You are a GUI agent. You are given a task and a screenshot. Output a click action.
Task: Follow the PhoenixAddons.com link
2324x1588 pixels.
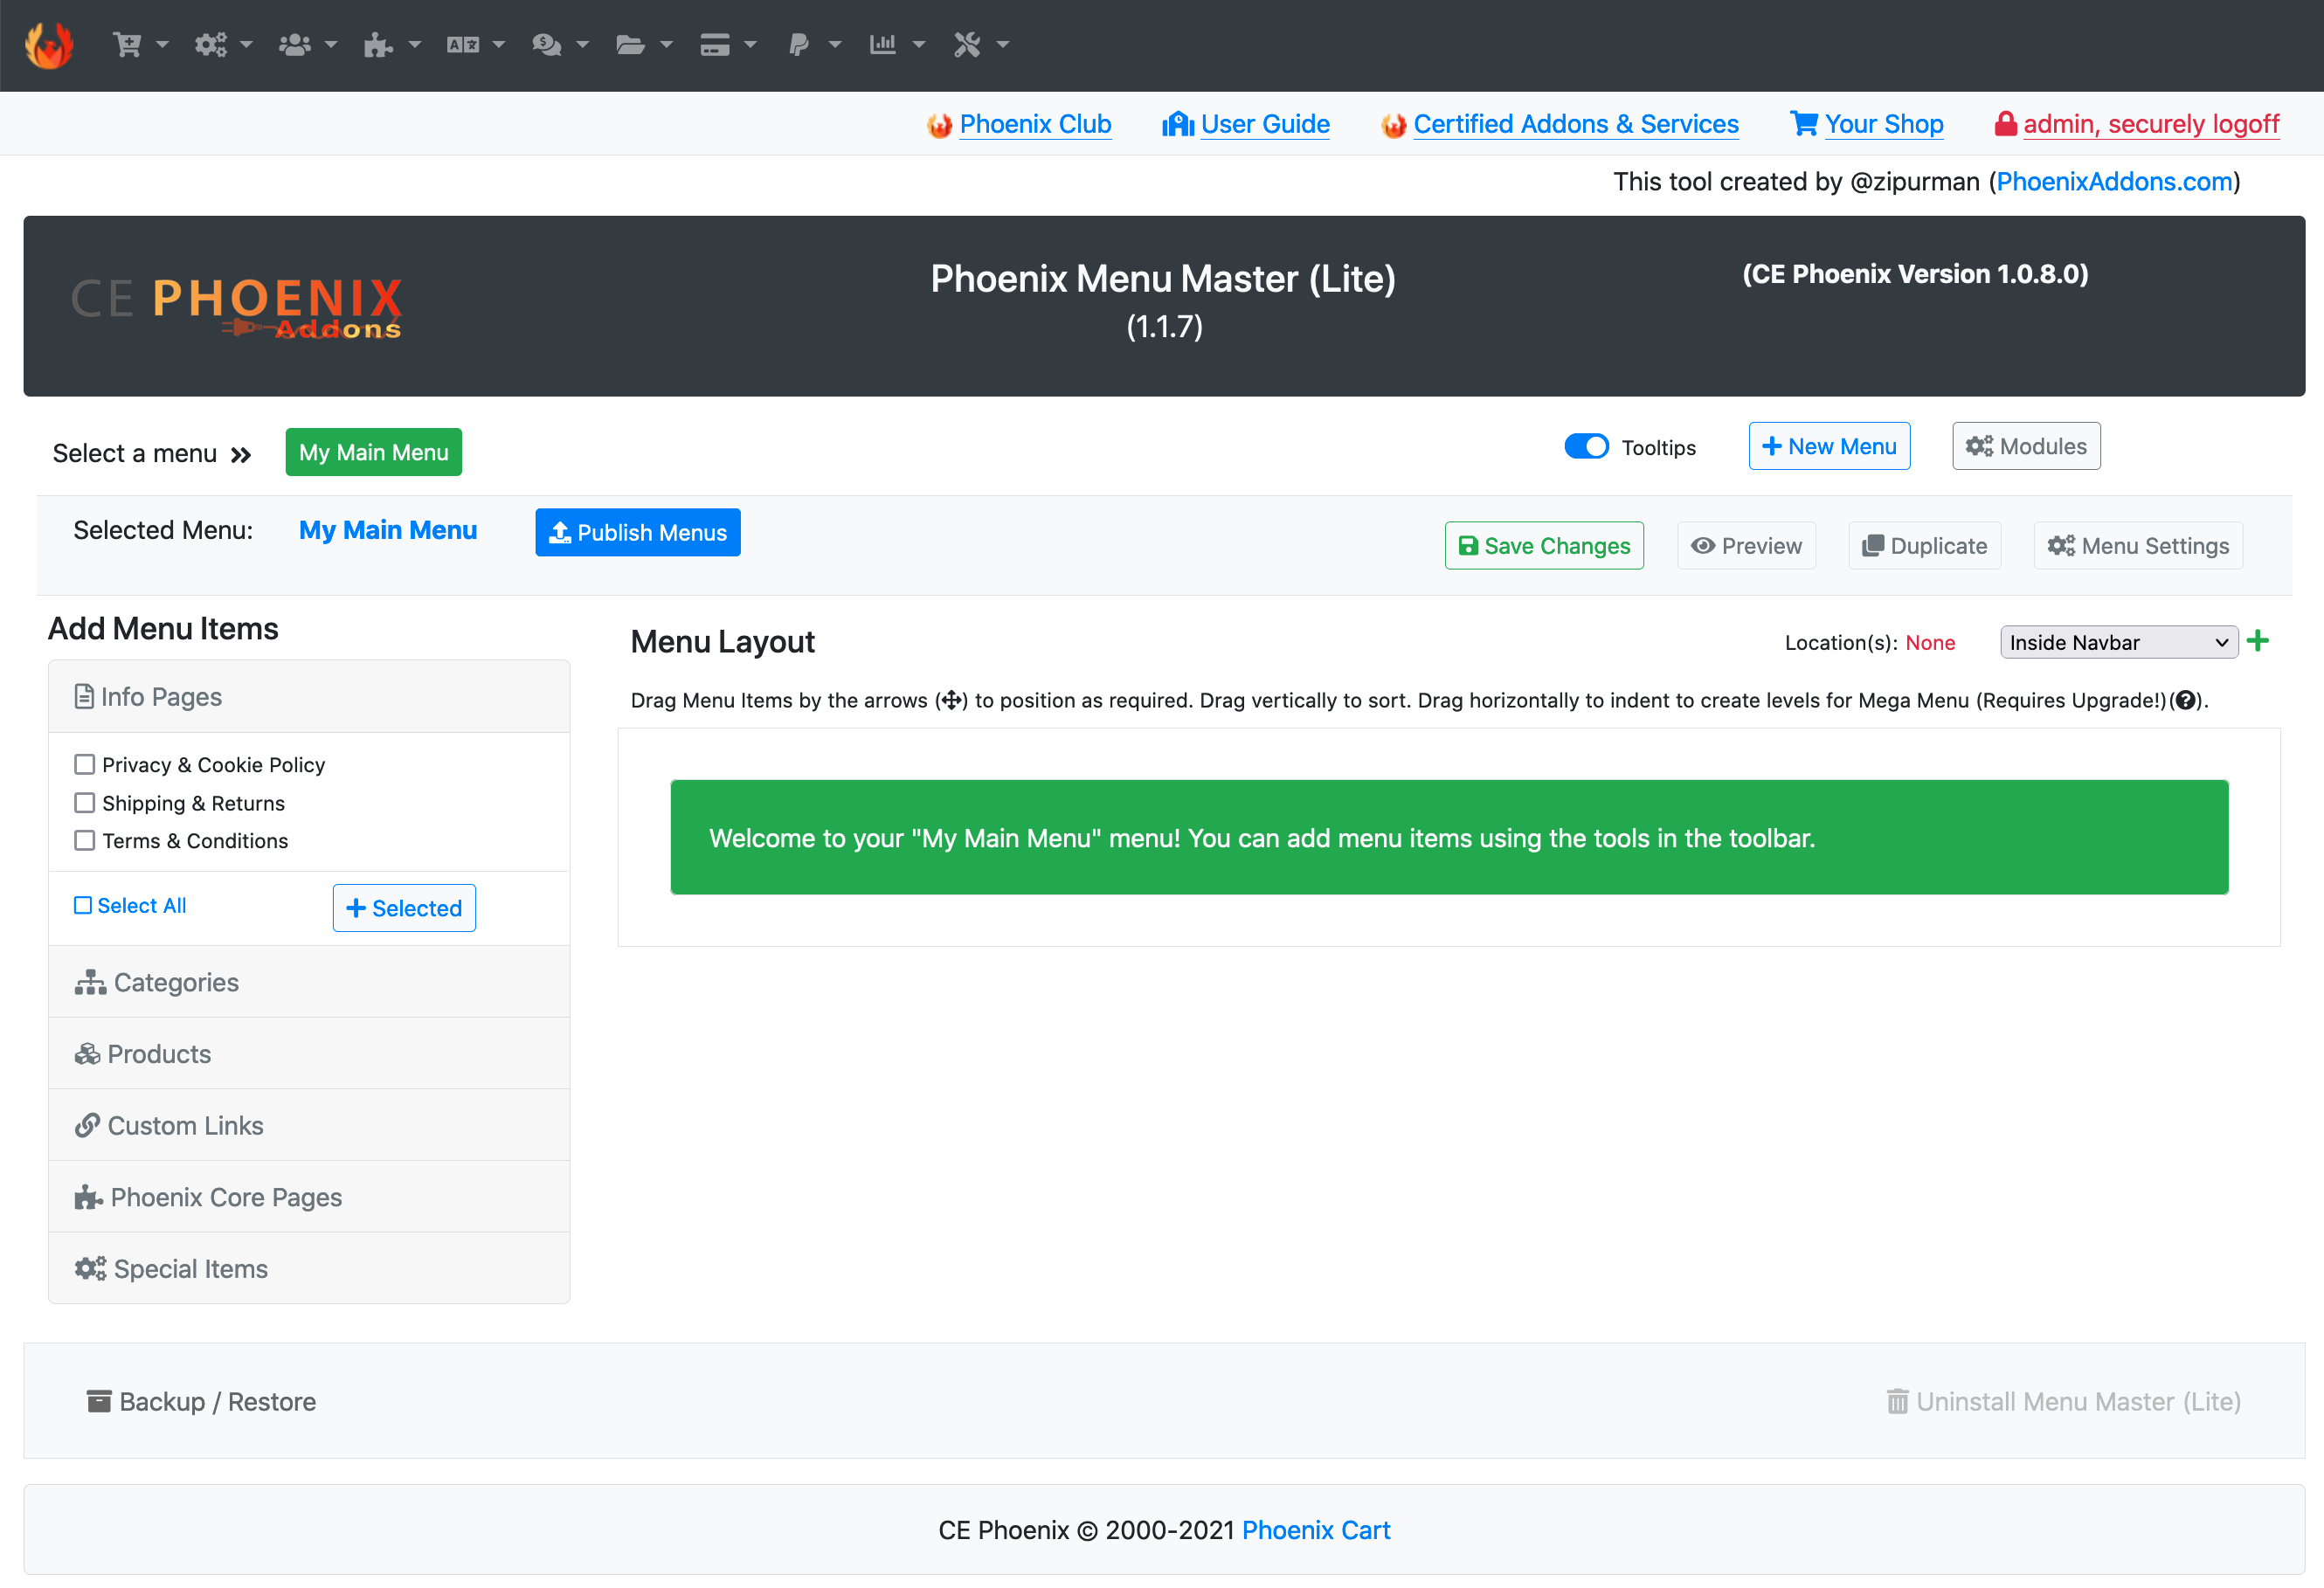(2114, 181)
